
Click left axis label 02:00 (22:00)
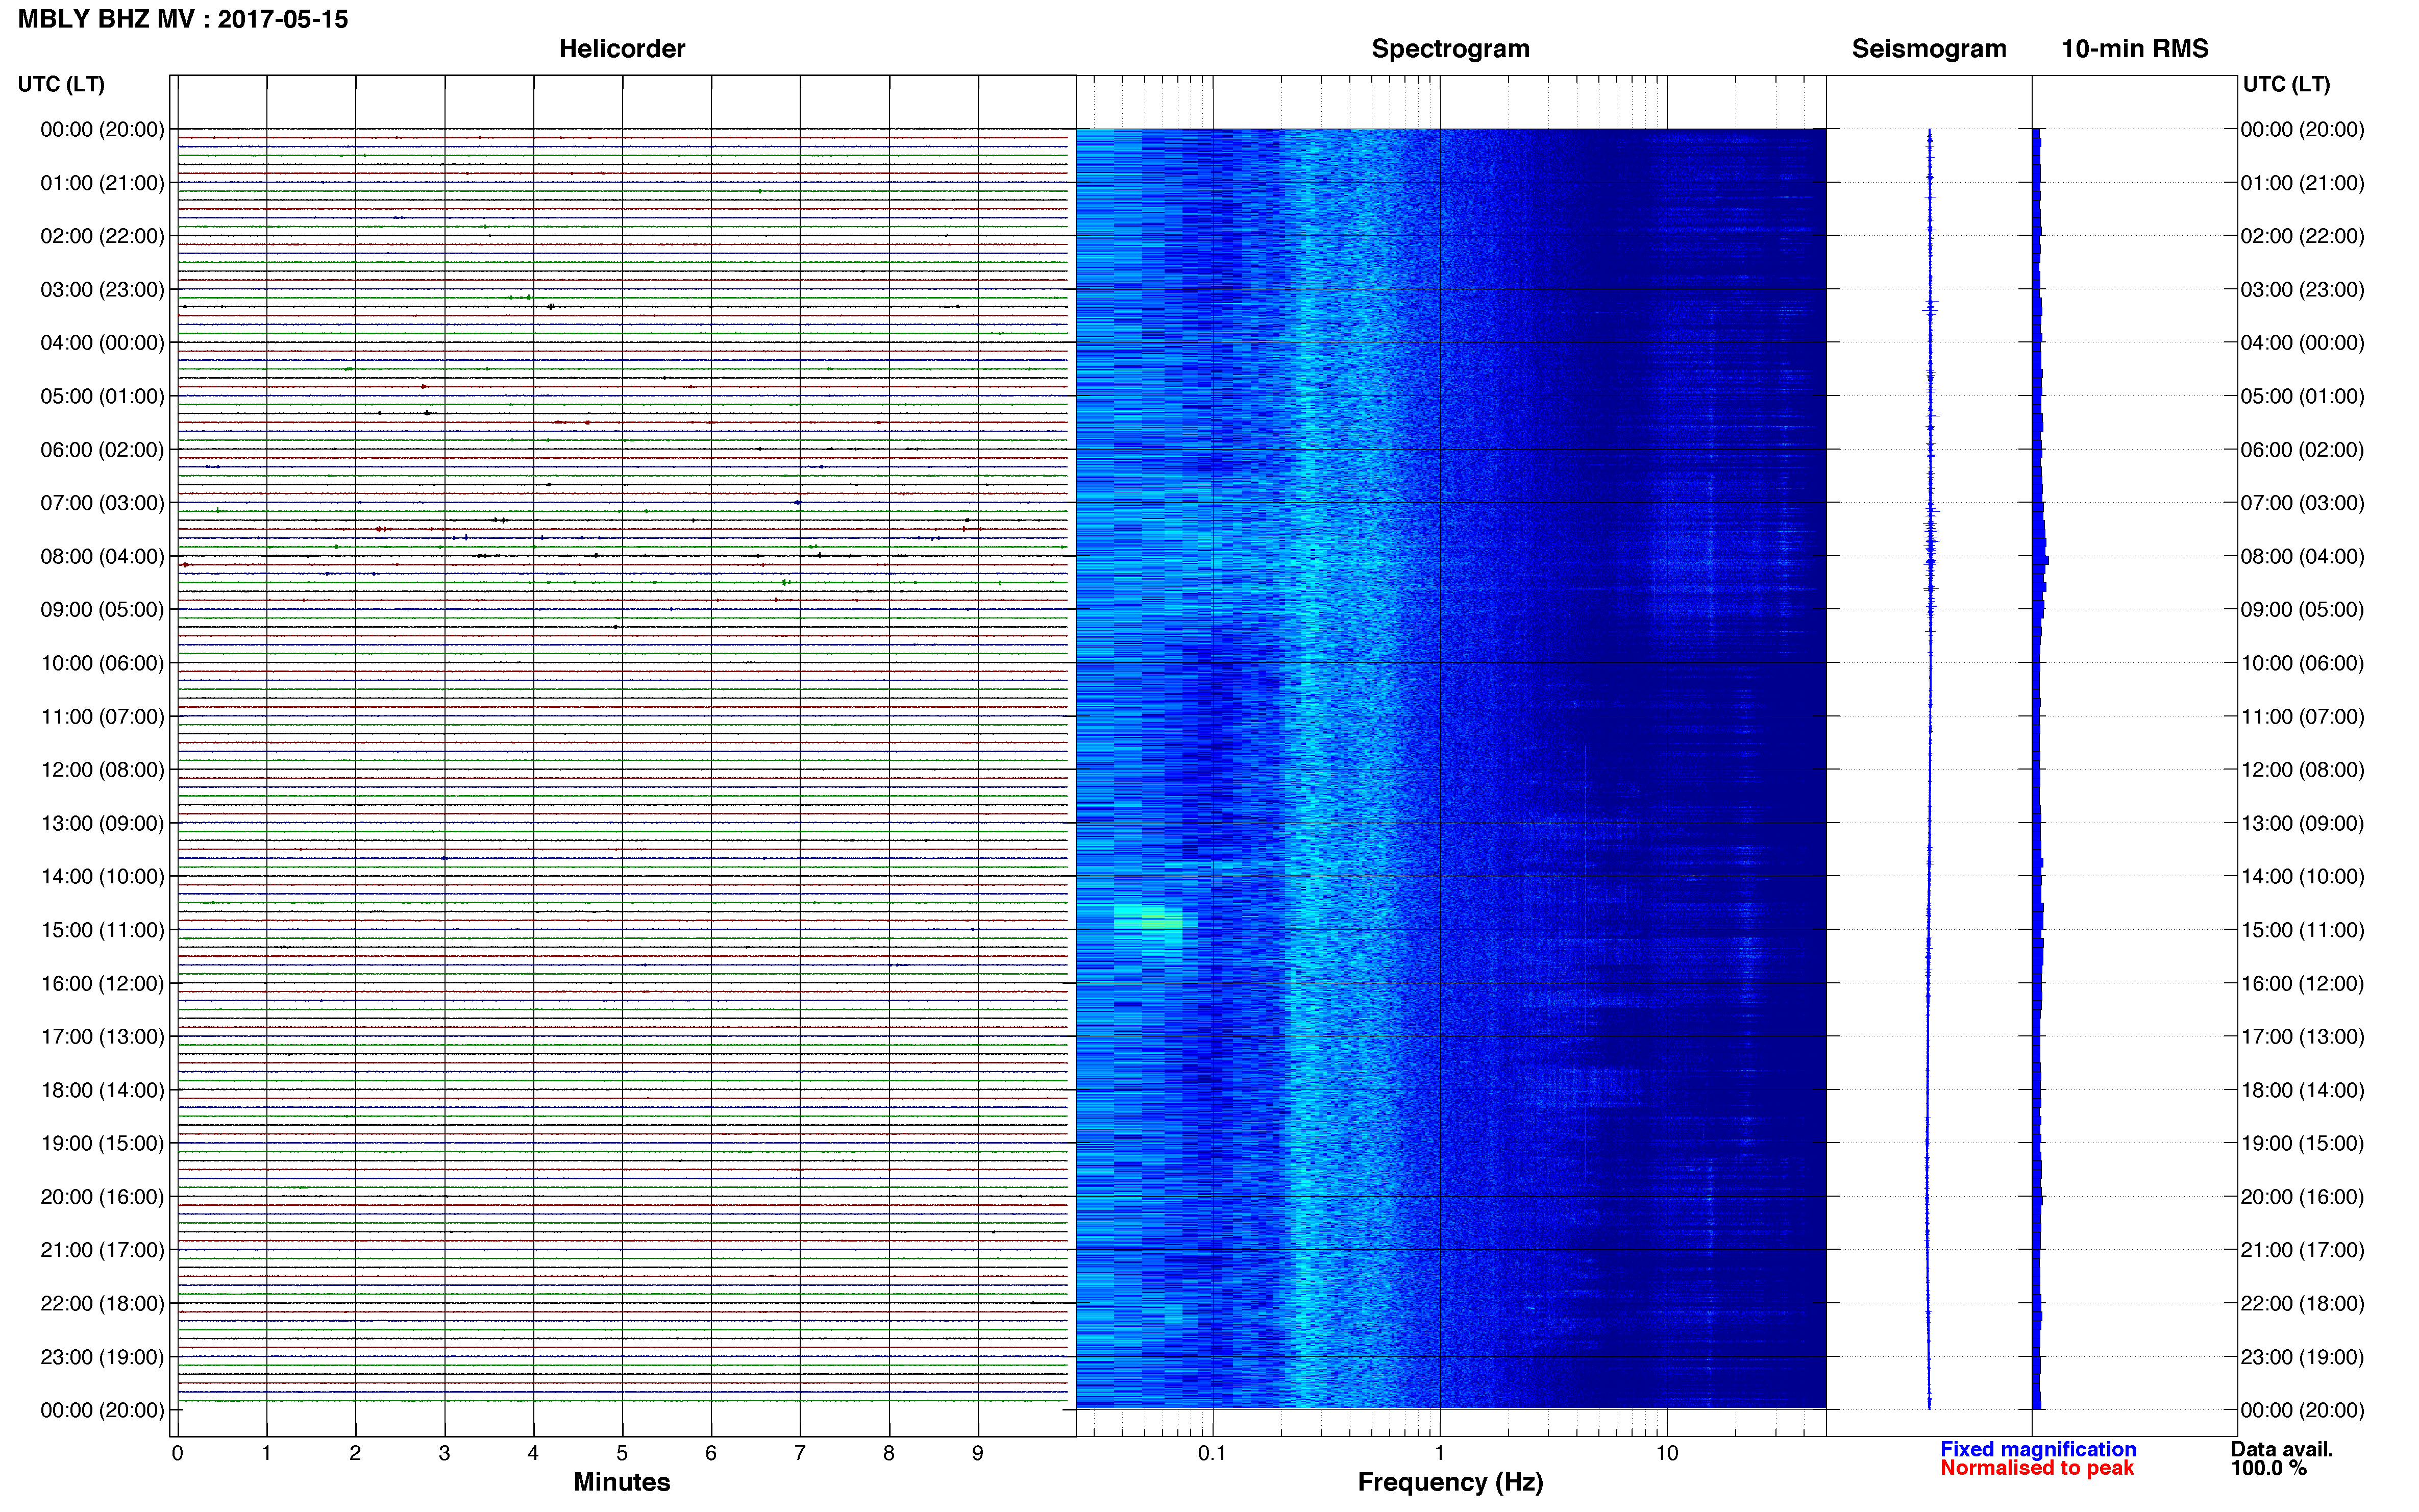(x=102, y=236)
